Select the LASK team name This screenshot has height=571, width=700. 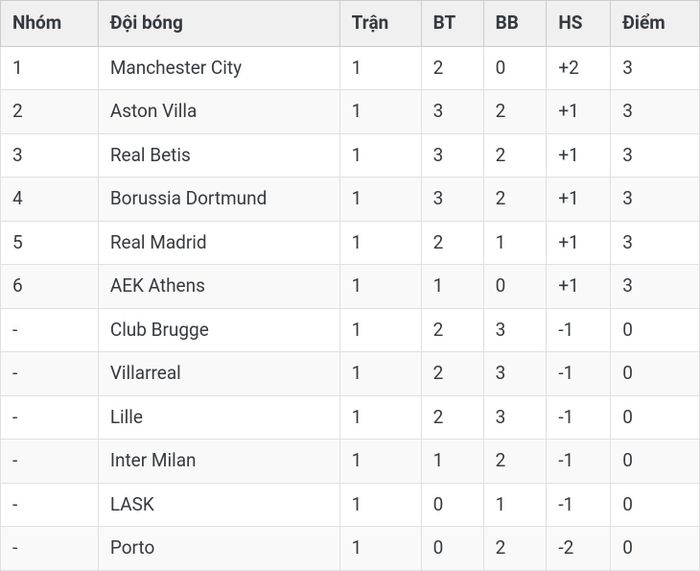tap(132, 504)
